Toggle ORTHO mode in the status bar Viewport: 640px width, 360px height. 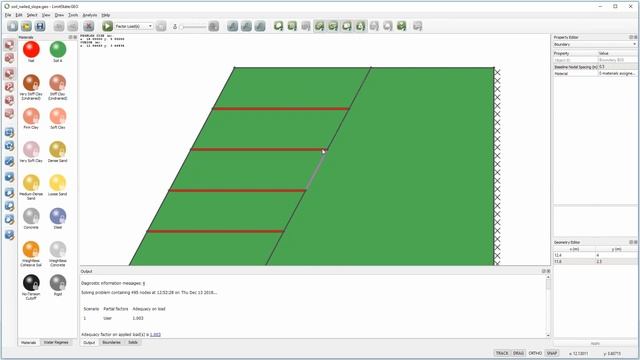(x=535, y=353)
